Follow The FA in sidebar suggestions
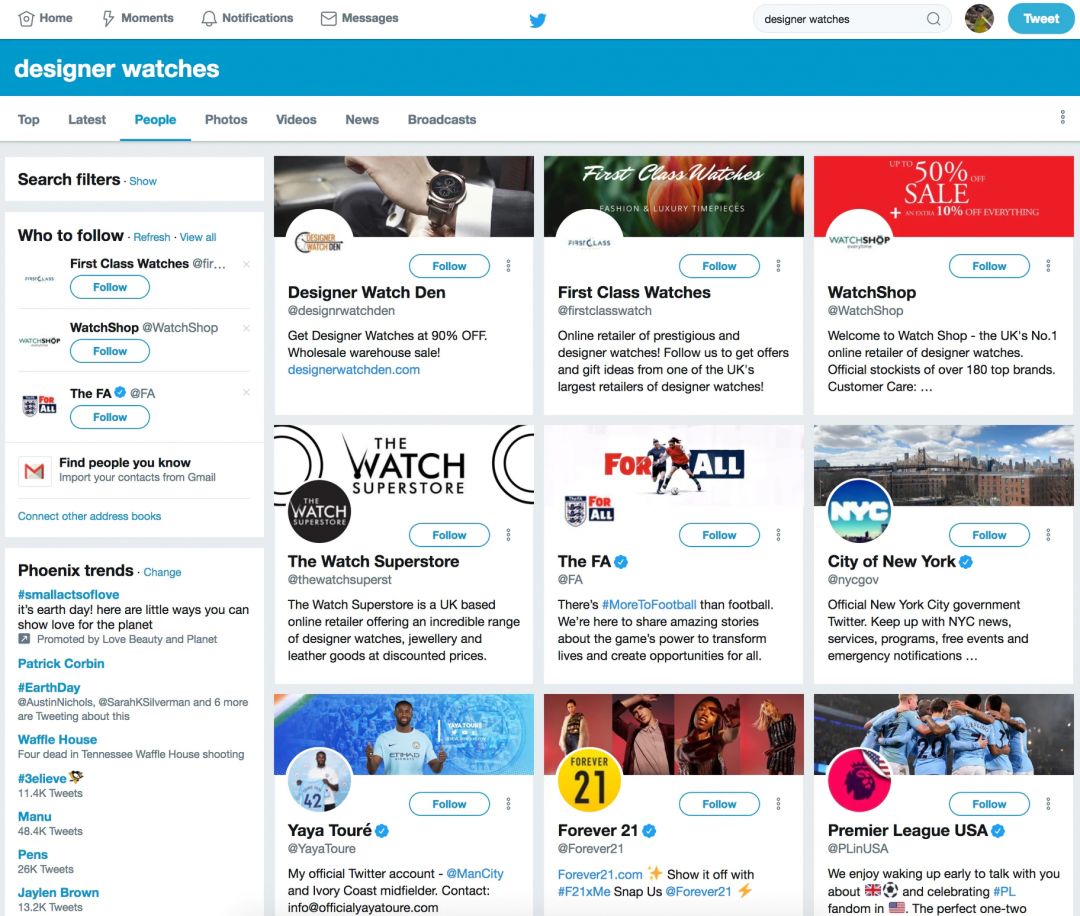This screenshot has height=916, width=1080. [x=110, y=417]
